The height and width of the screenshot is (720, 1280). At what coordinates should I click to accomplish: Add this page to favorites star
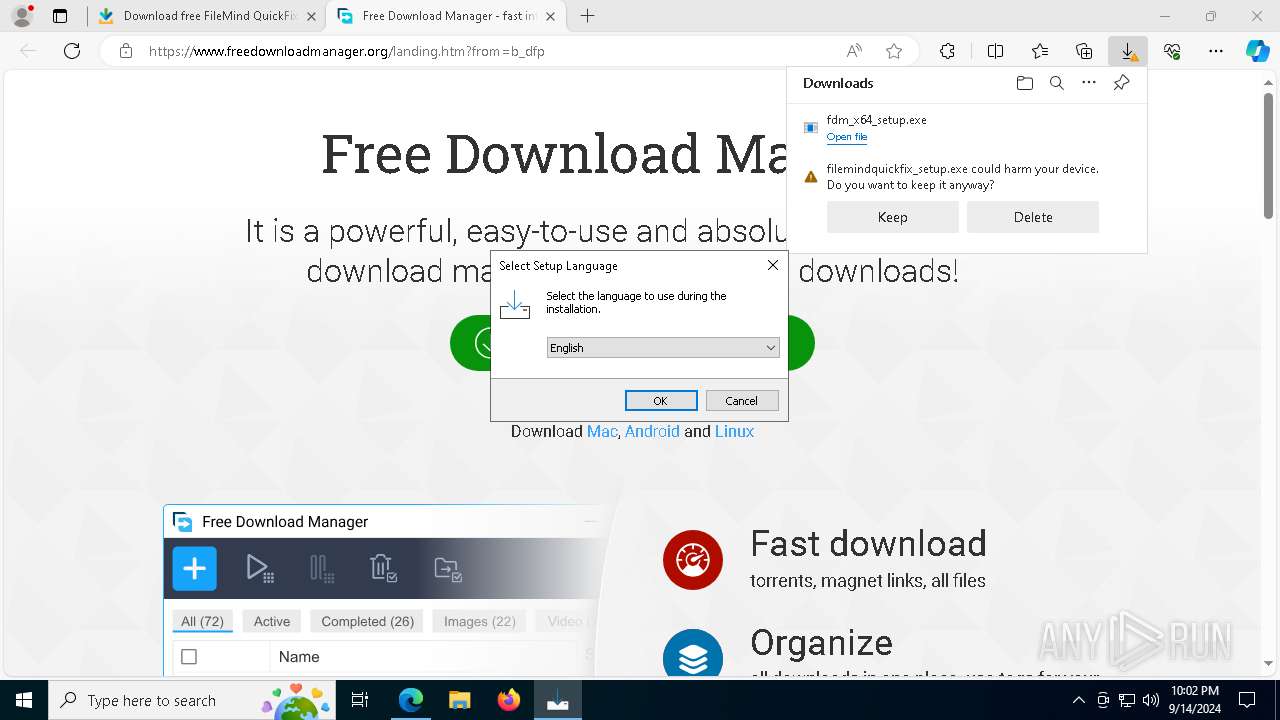(x=894, y=51)
